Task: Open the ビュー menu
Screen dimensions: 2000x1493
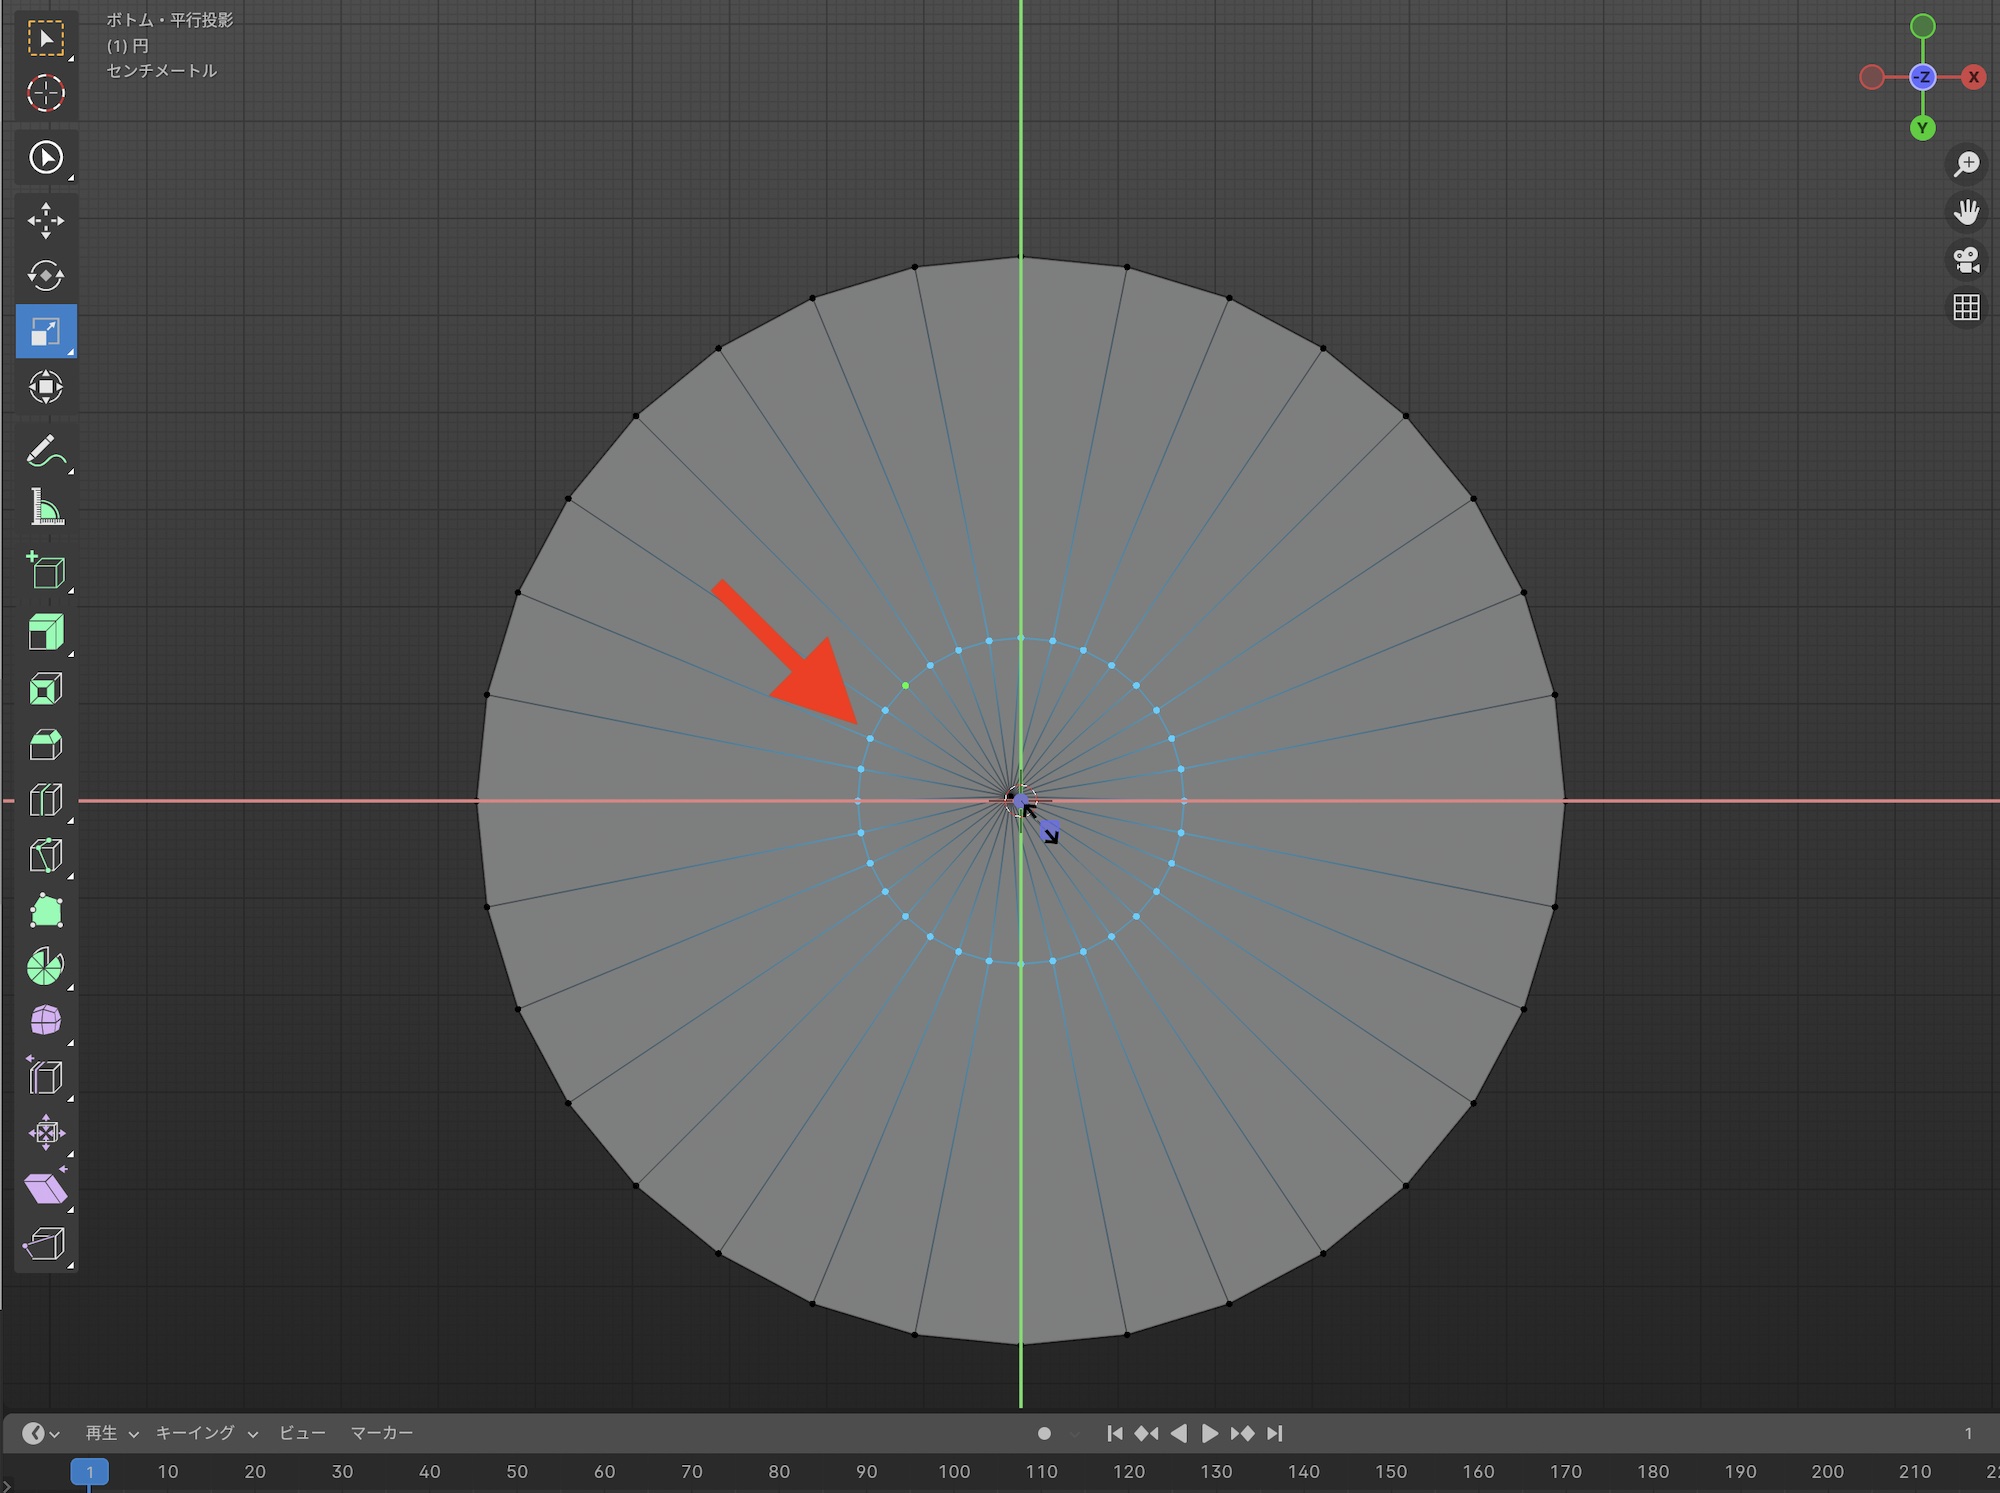Action: click(x=302, y=1433)
